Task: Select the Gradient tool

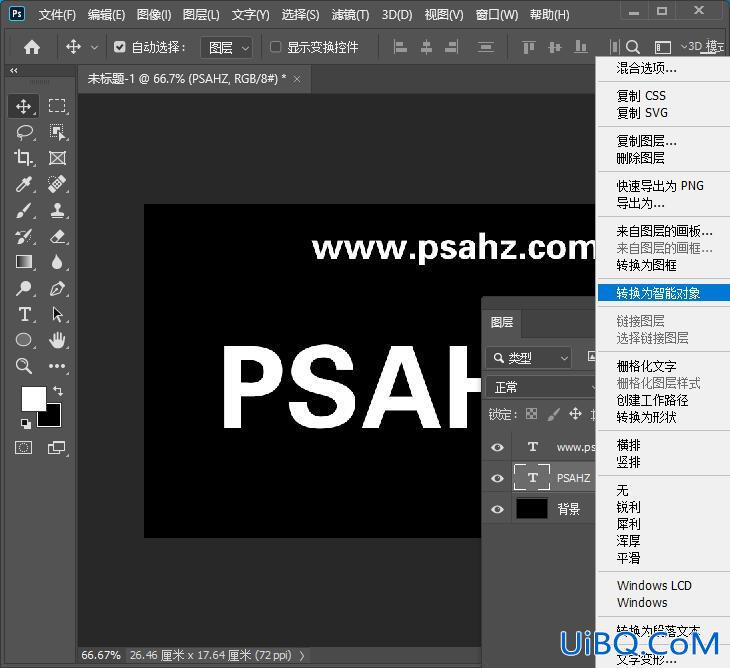Action: [x=23, y=262]
